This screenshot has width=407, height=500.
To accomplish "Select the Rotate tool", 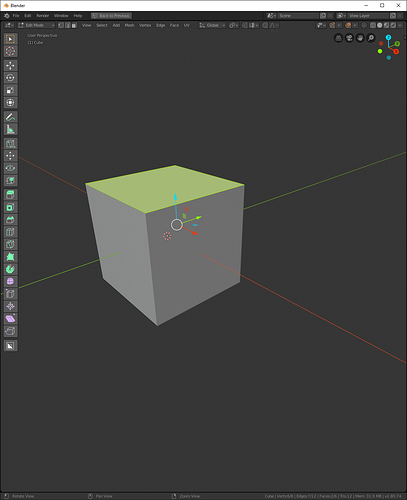I will pyautogui.click(x=10, y=78).
